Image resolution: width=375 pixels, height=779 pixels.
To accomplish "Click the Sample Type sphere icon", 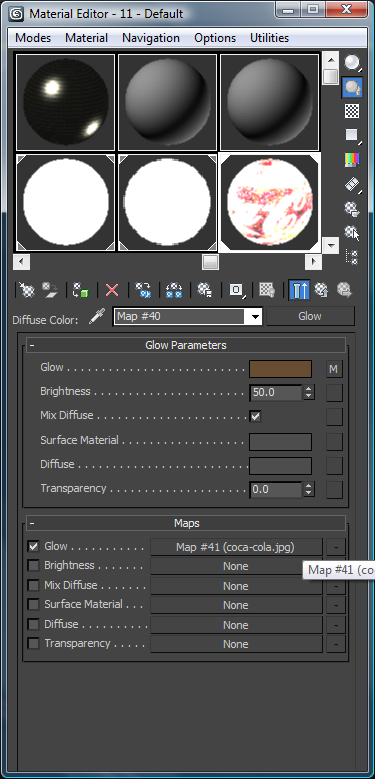I will pos(352,63).
